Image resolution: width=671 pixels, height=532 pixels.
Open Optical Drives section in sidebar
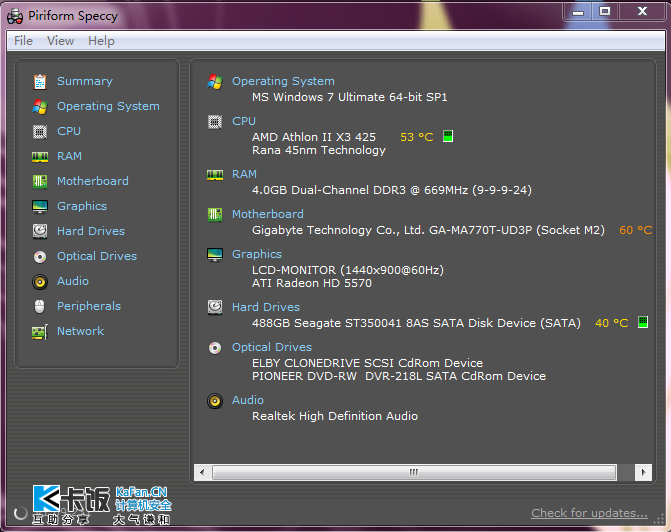tap(97, 256)
